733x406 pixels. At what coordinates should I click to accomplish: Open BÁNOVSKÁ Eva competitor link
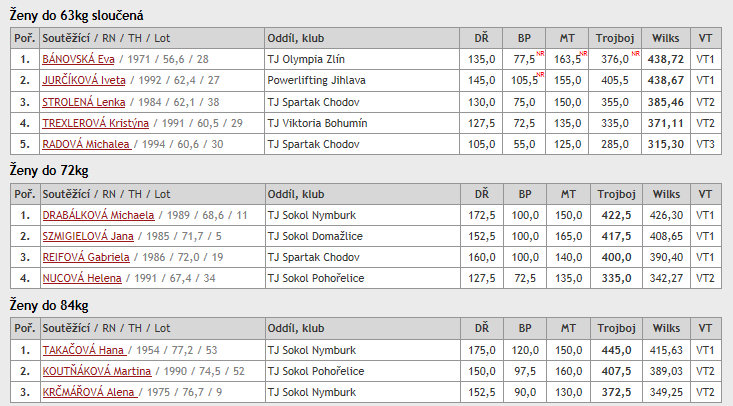click(78, 59)
